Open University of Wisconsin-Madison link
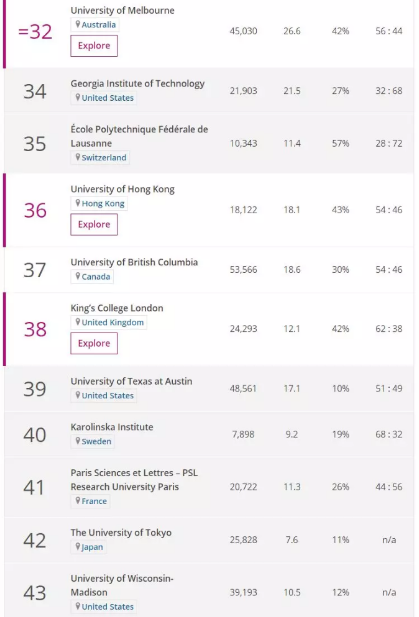419x617 pixels. [122, 585]
